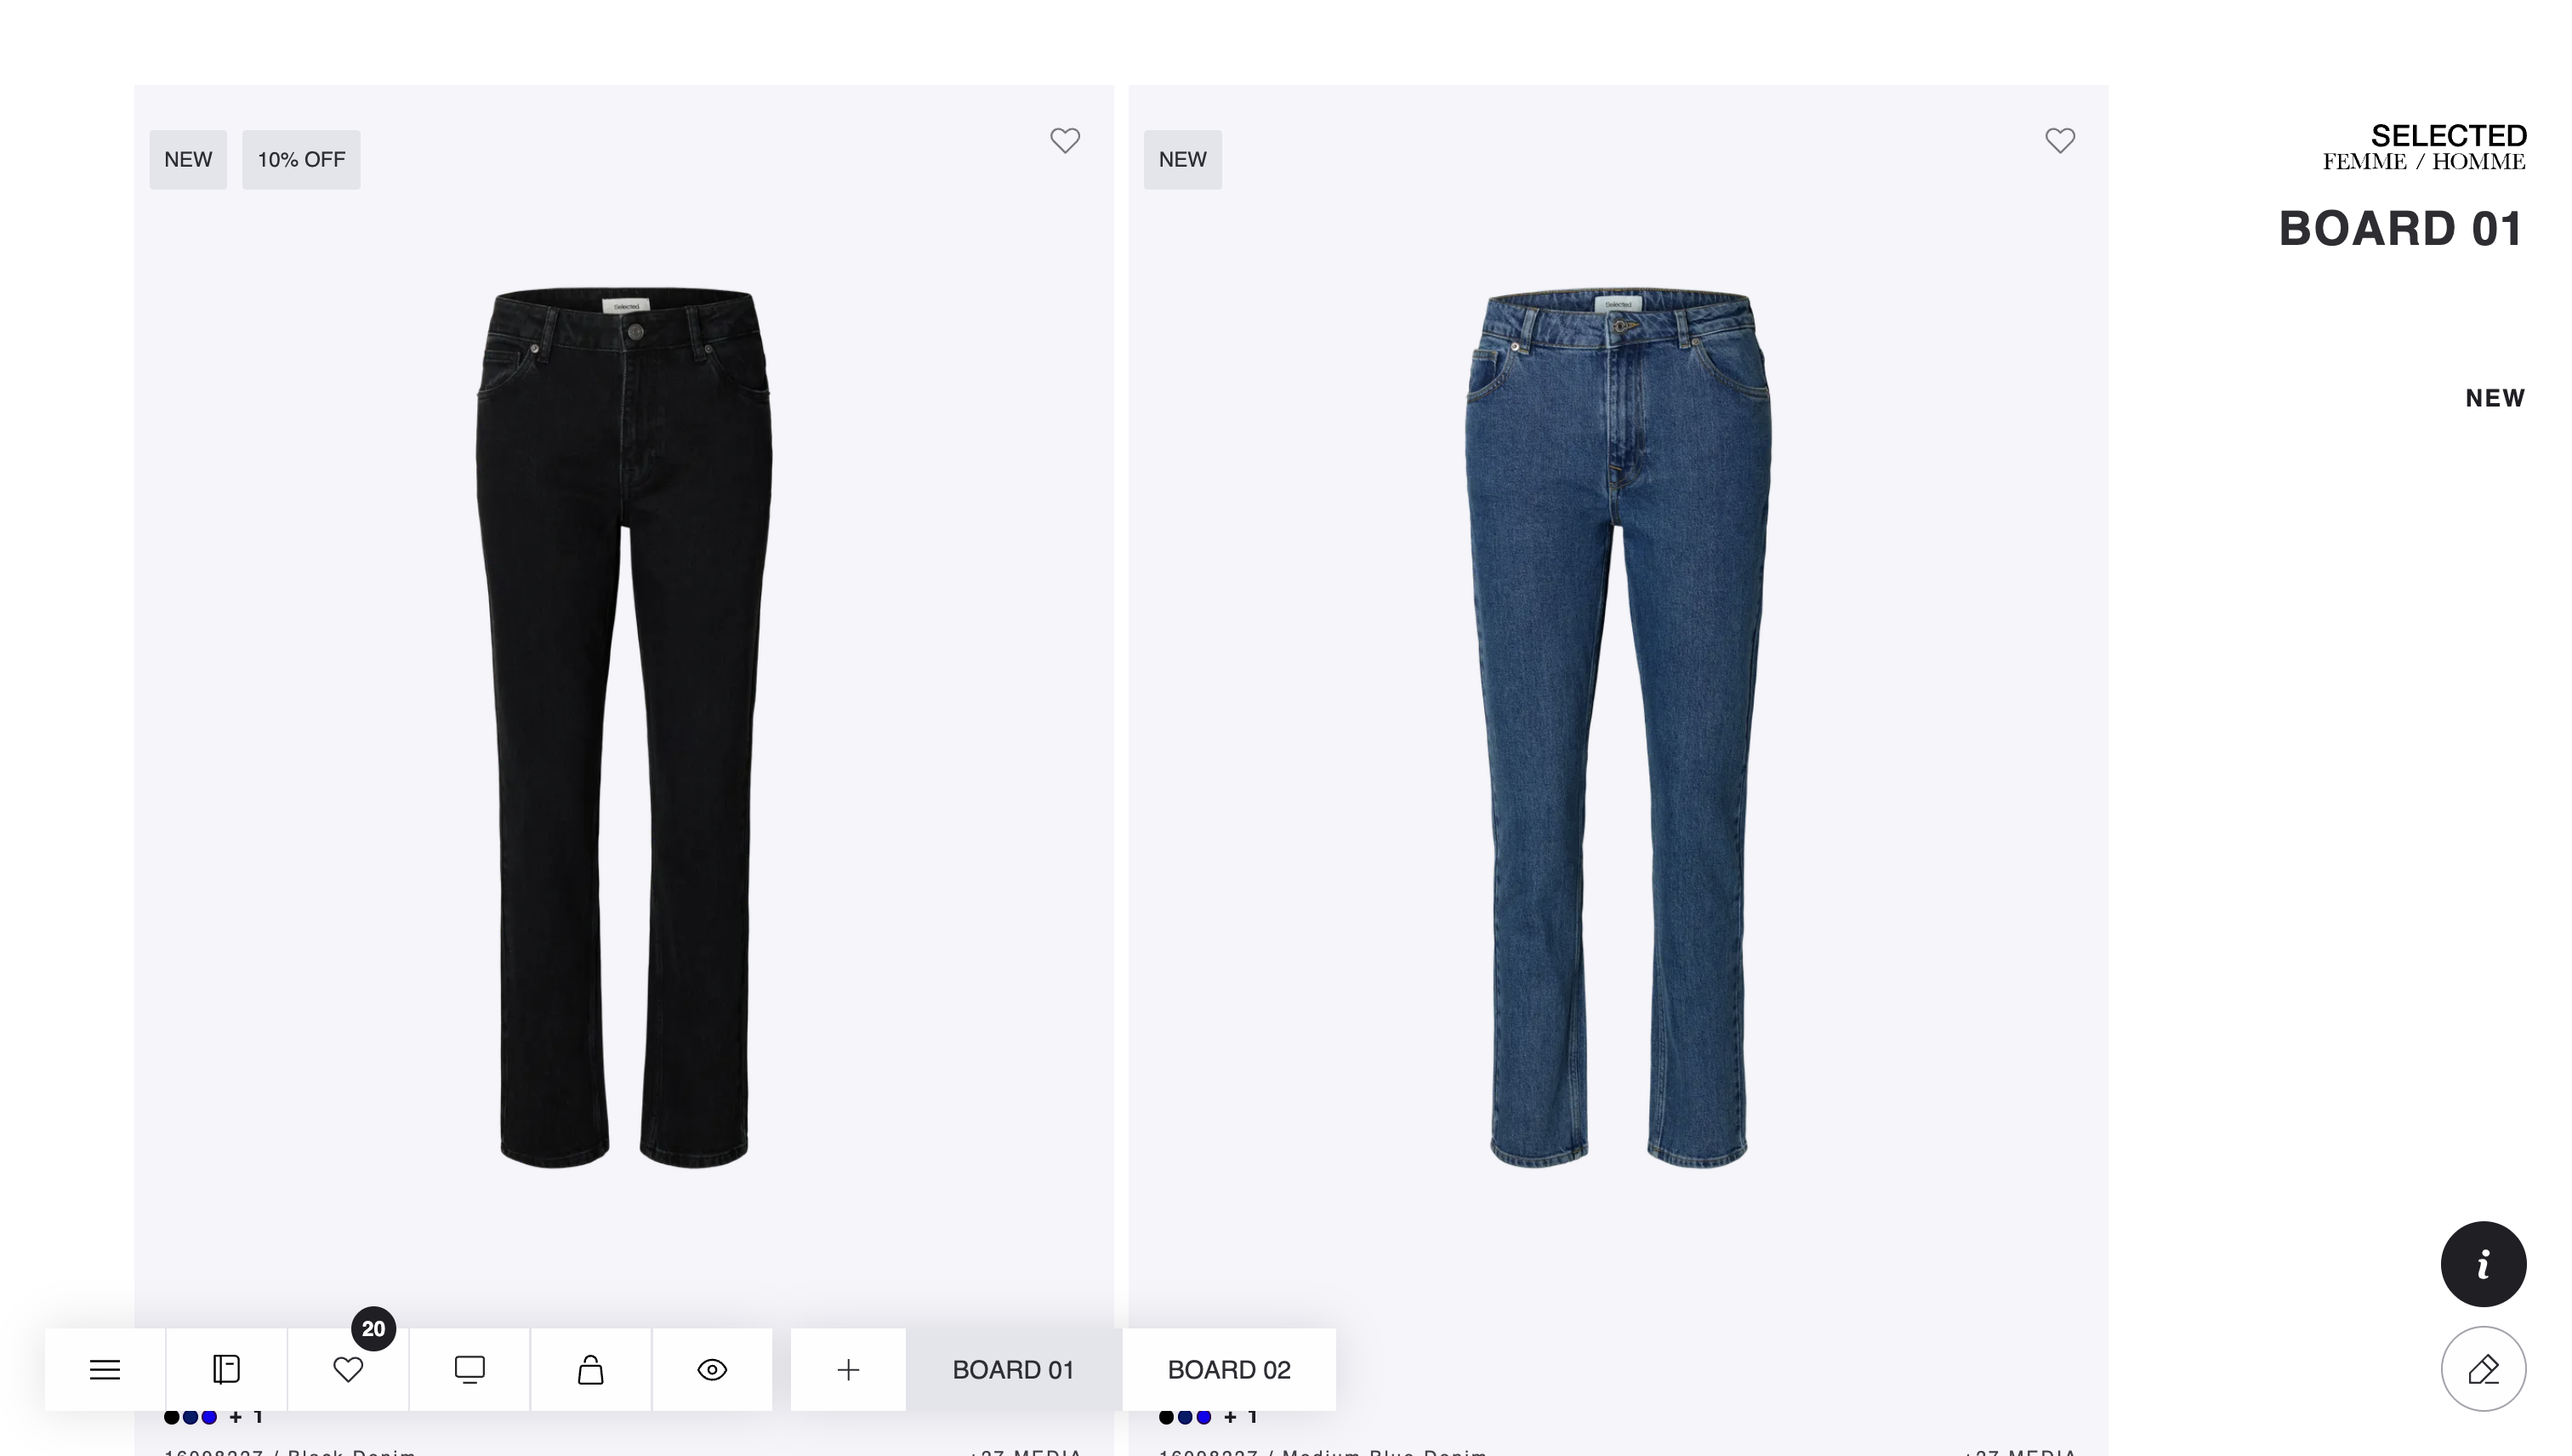Open the info button
This screenshot has width=2572, height=1456.
[2483, 1264]
